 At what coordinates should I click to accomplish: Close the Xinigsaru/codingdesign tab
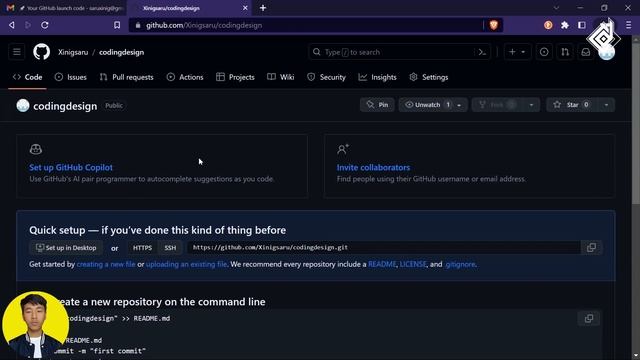(x=245, y=8)
